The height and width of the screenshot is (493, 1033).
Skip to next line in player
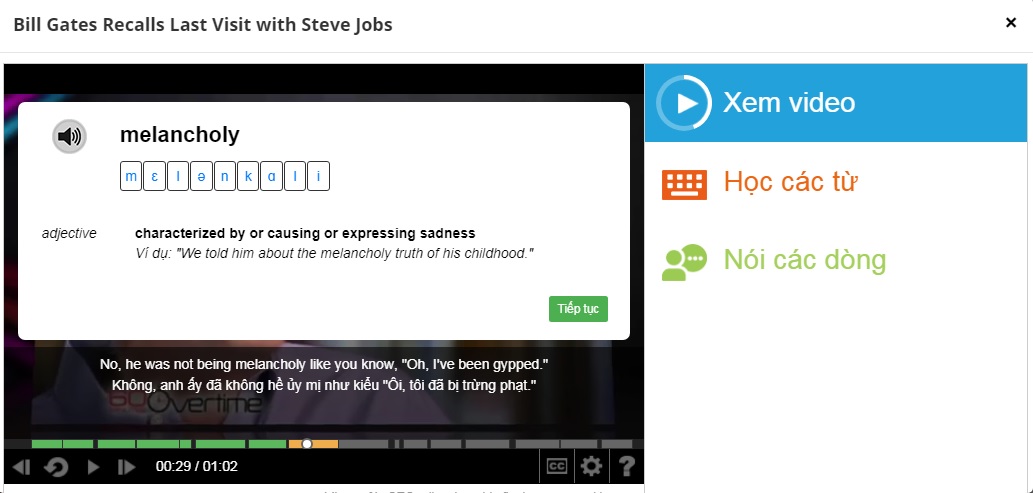point(126,467)
